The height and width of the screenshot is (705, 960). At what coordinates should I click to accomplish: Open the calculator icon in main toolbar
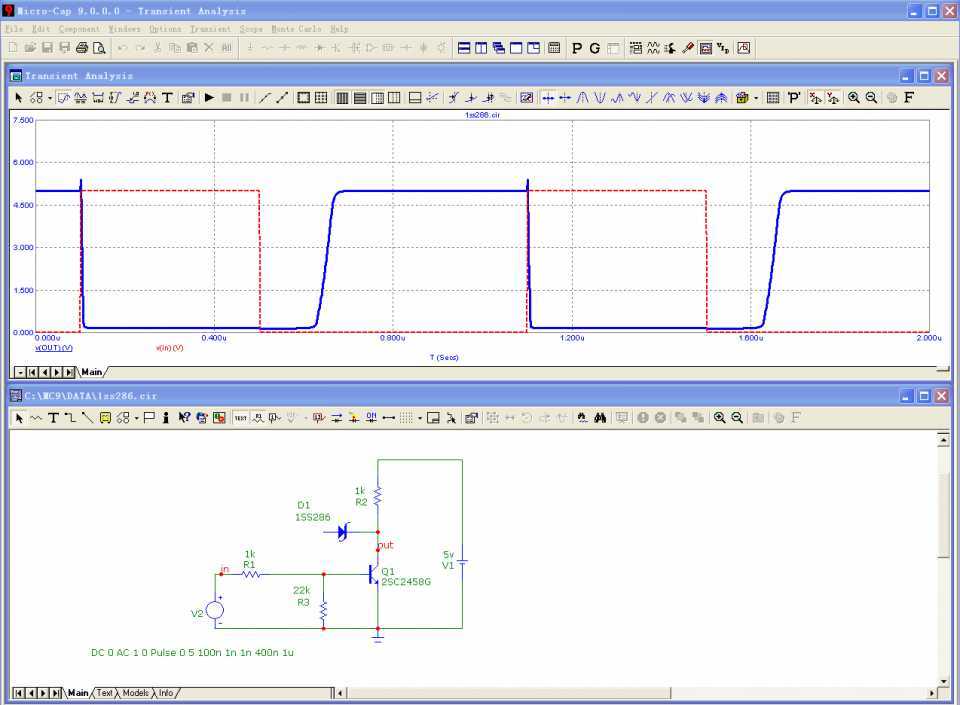[554, 48]
